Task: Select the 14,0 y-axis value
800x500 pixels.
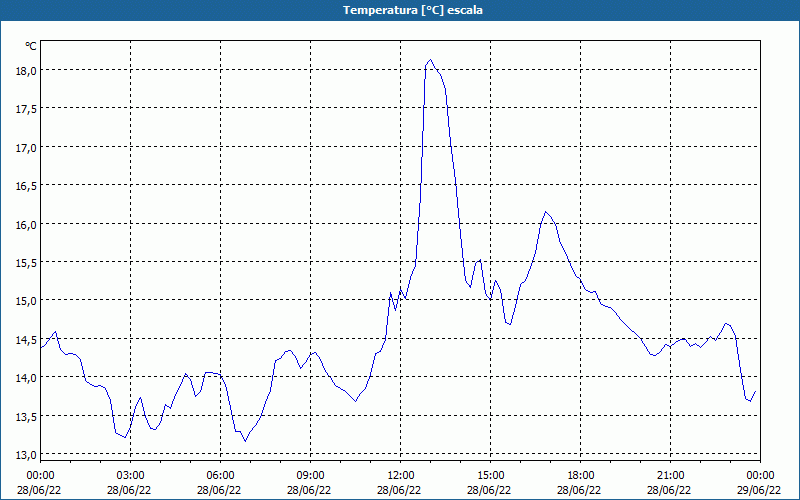Action: click(27, 378)
